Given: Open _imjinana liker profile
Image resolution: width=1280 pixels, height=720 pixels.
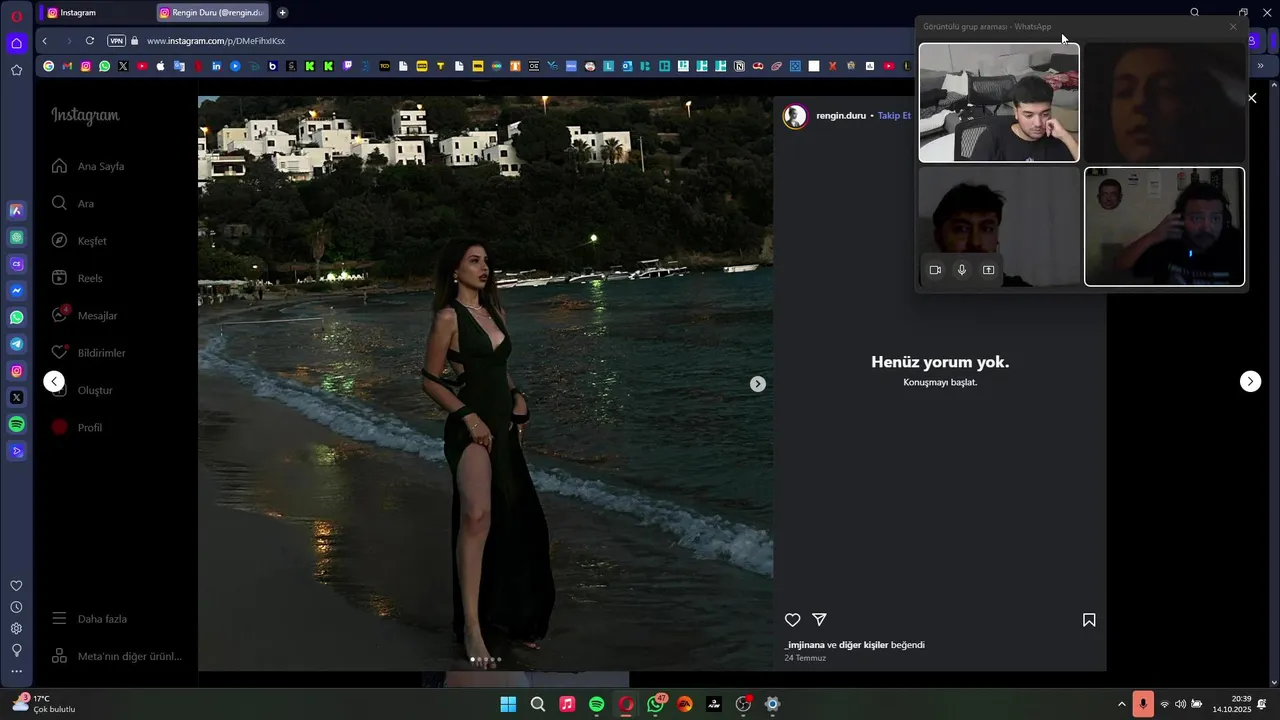Looking at the screenshot, I should coord(804,645).
